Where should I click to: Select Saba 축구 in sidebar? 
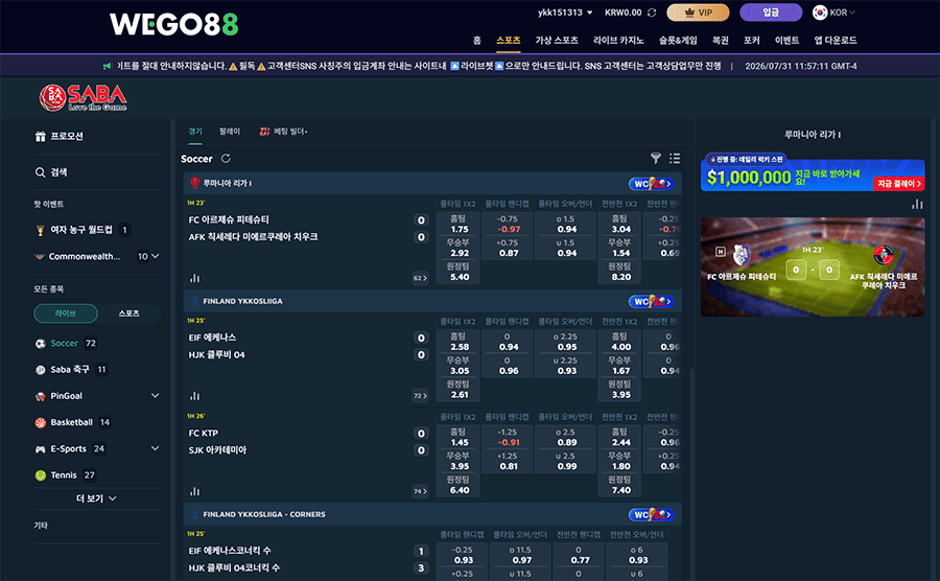70,369
